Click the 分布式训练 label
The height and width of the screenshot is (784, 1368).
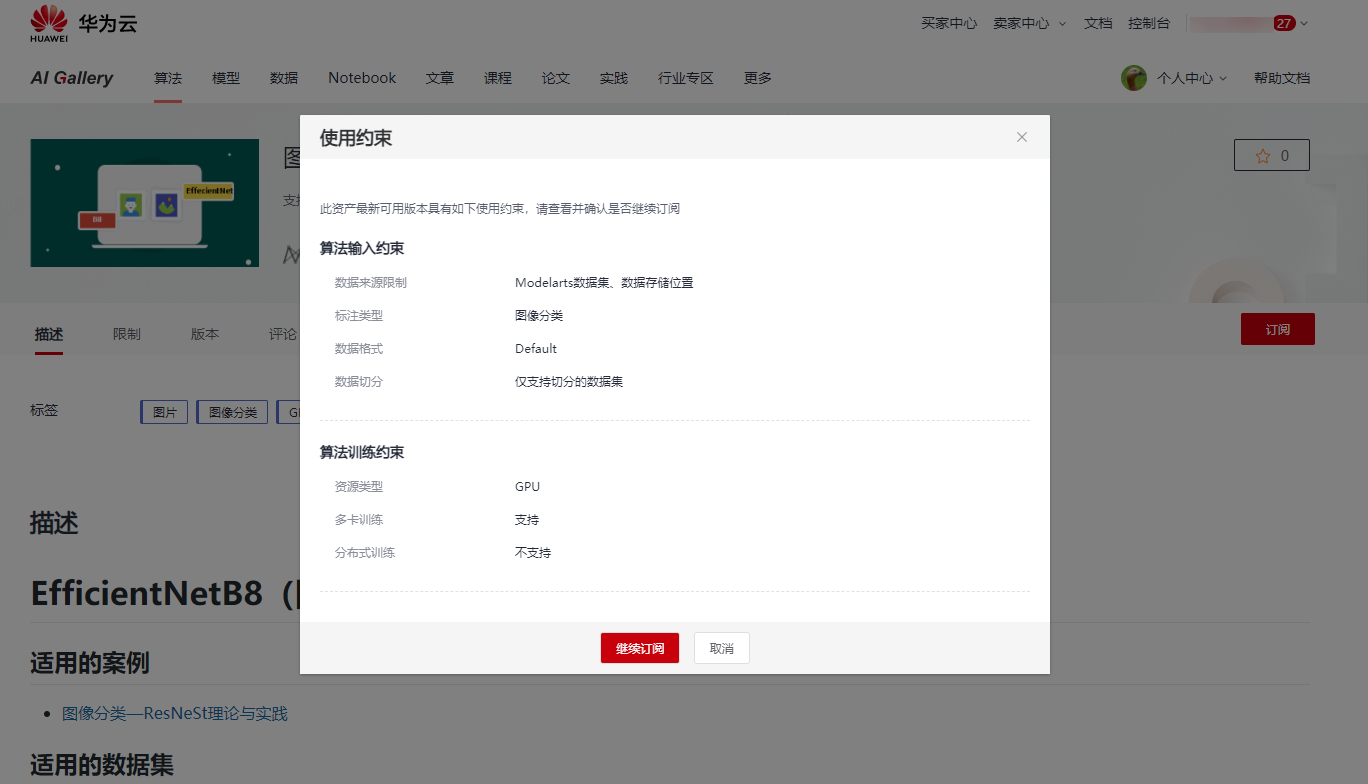pyautogui.click(x=365, y=553)
